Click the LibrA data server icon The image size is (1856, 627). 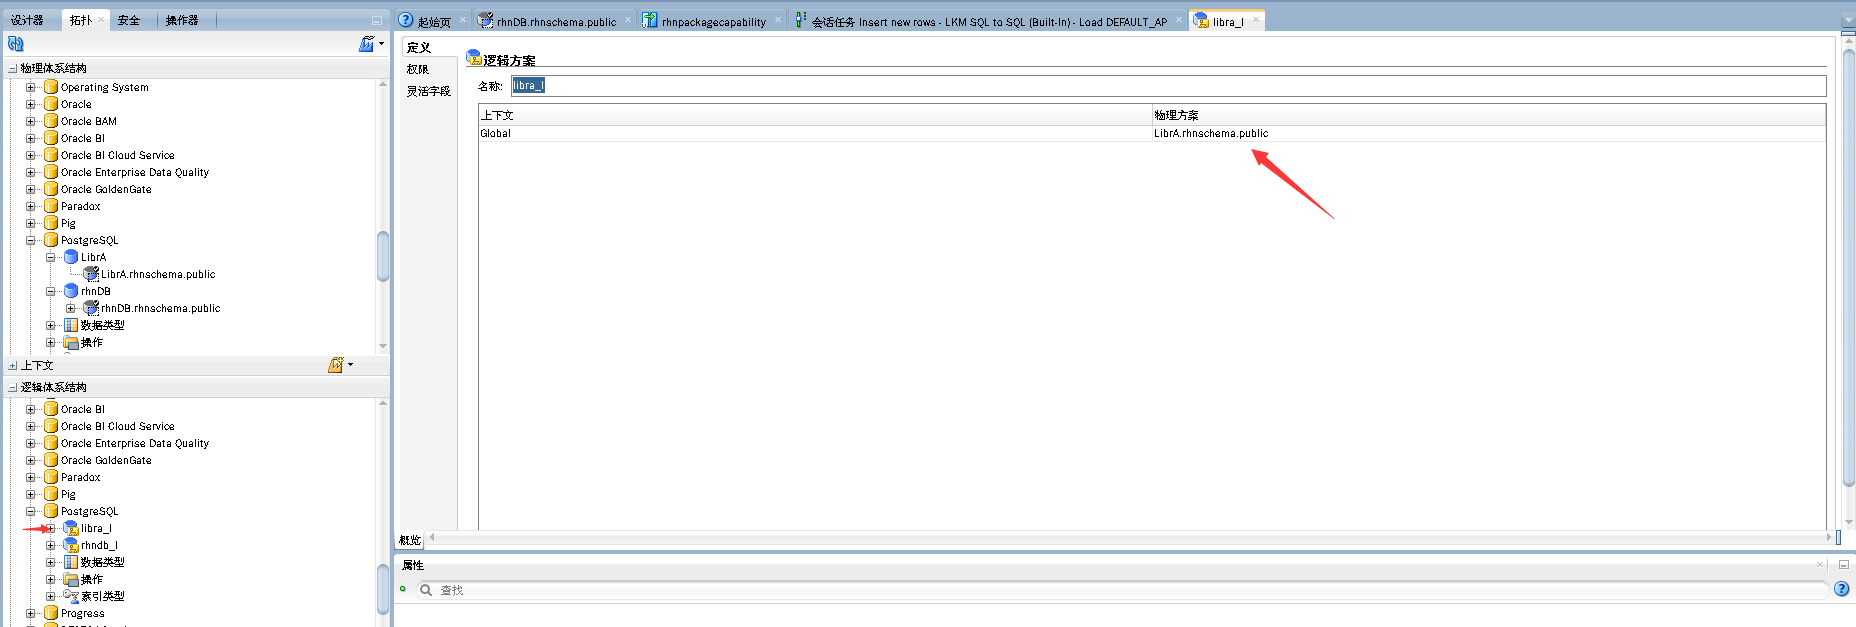71,257
